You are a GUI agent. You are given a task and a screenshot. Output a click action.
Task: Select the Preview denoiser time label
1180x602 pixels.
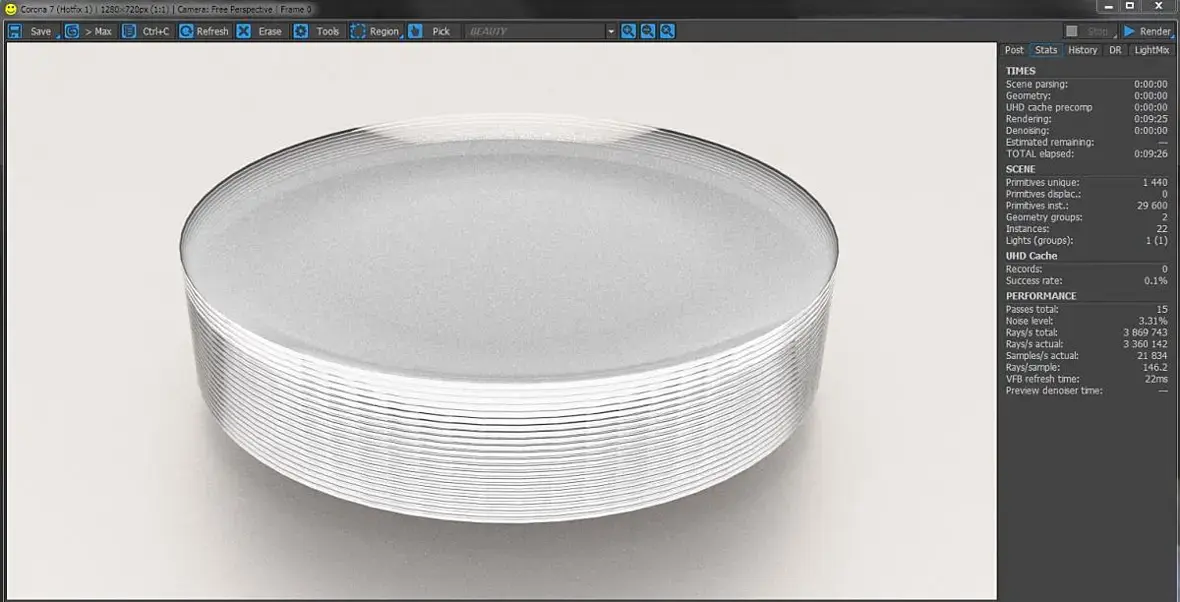pyautogui.click(x=1054, y=391)
